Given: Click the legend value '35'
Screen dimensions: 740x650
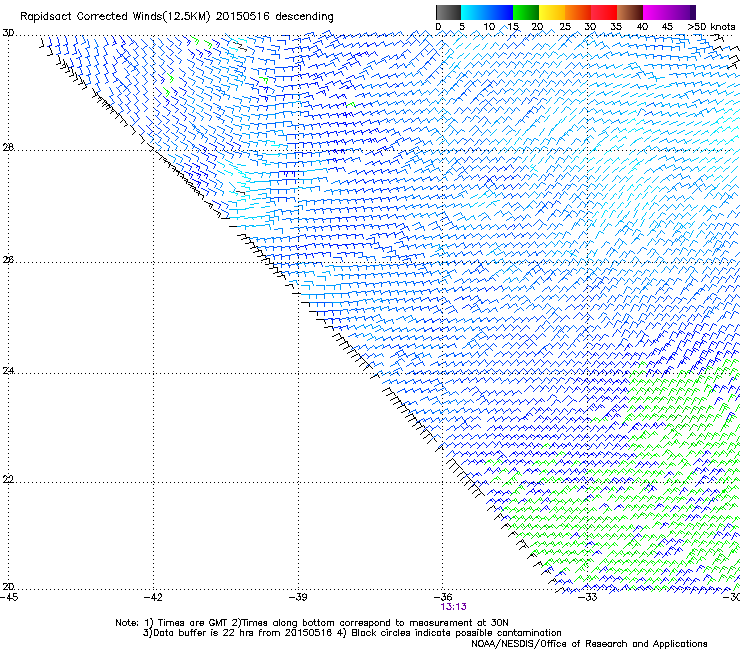Looking at the screenshot, I should (616, 27).
